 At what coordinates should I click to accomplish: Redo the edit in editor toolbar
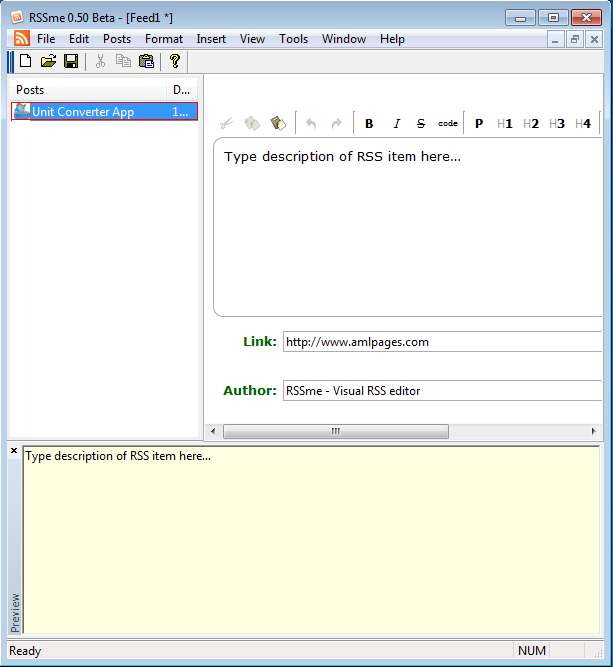[x=336, y=123]
